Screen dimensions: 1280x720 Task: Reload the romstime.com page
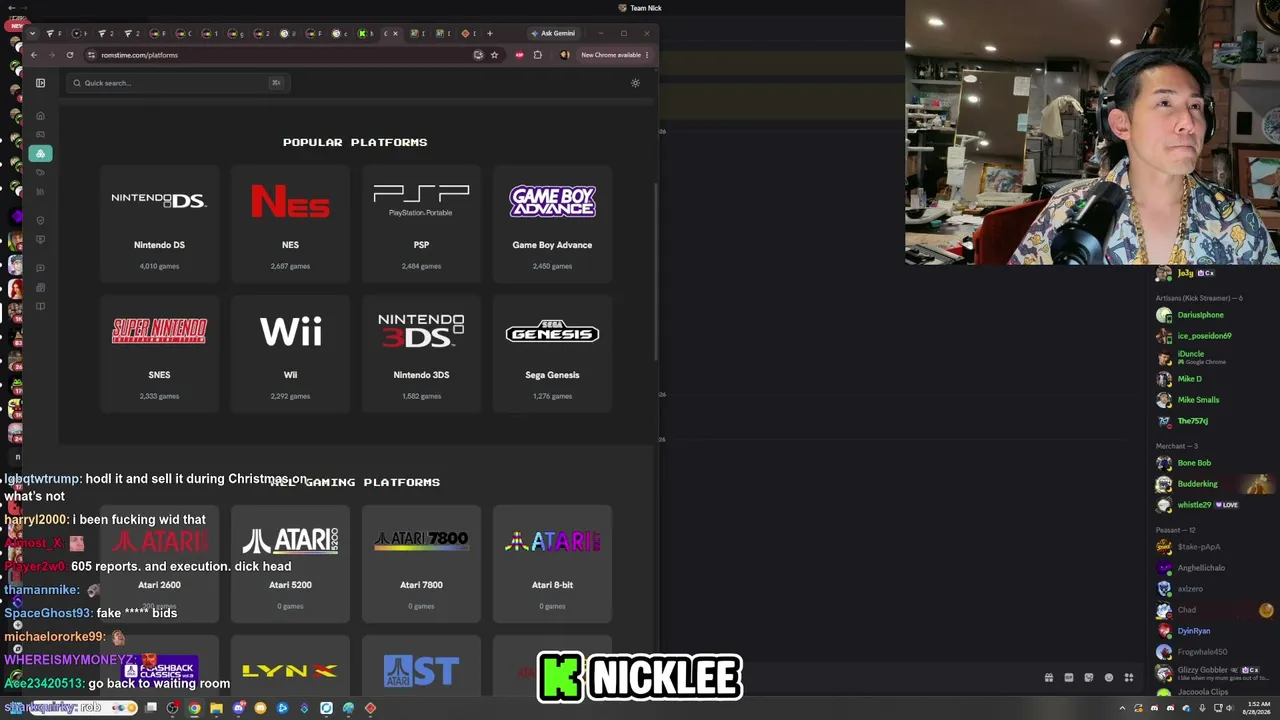pos(70,55)
